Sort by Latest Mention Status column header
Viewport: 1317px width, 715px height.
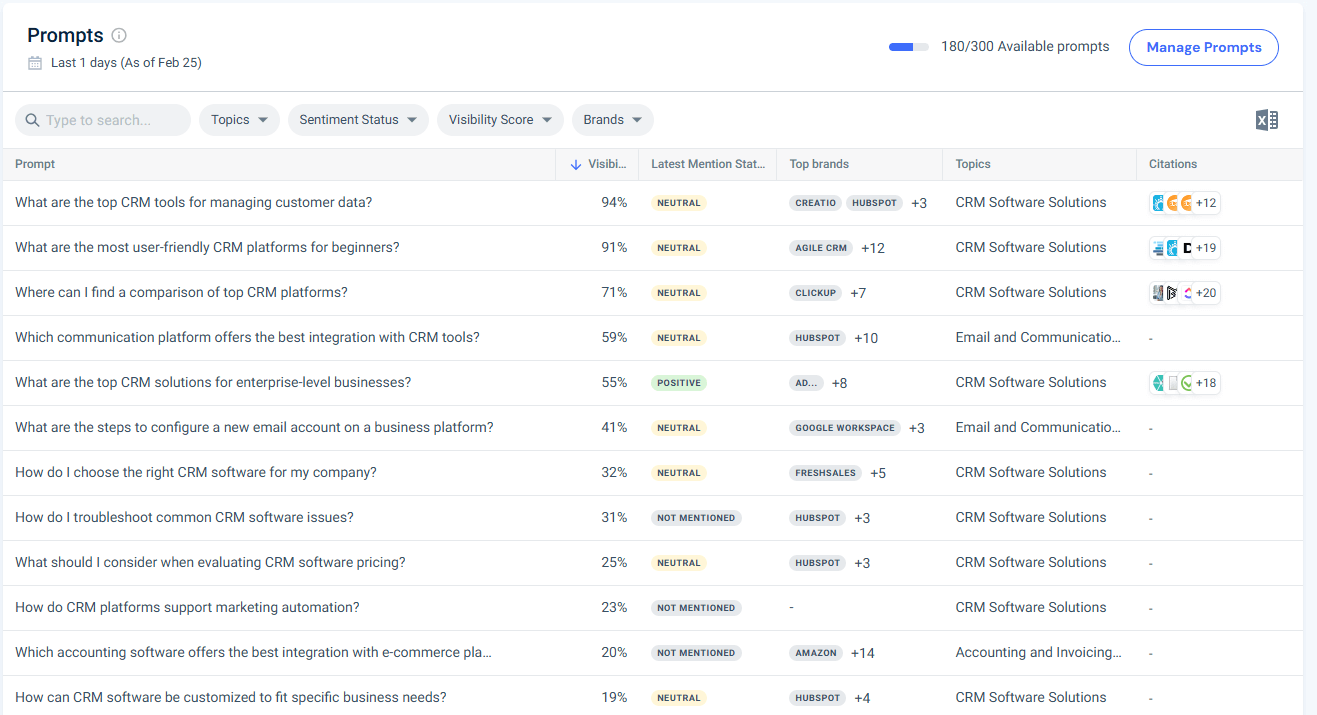point(707,164)
